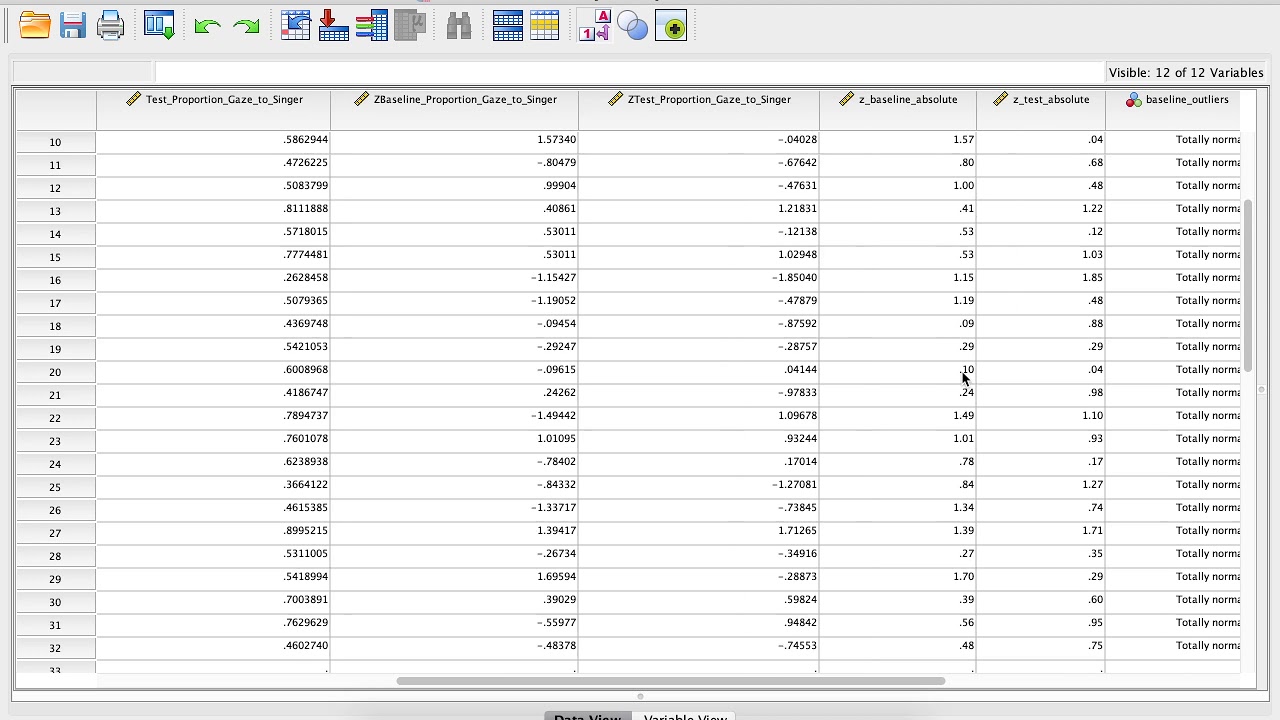
Task: Click the scale icon of ZTest_Proportion_Gaze_to_Singer column
Action: click(616, 99)
